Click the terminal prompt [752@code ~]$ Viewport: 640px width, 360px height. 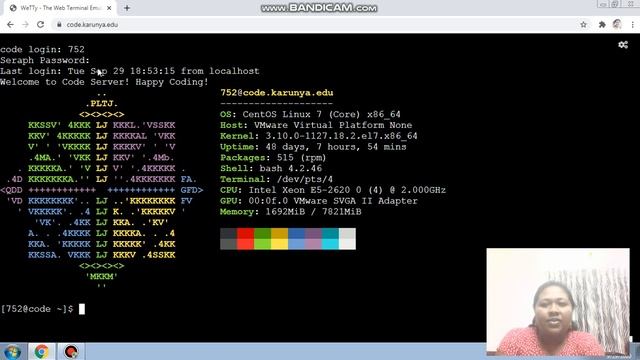point(37,309)
